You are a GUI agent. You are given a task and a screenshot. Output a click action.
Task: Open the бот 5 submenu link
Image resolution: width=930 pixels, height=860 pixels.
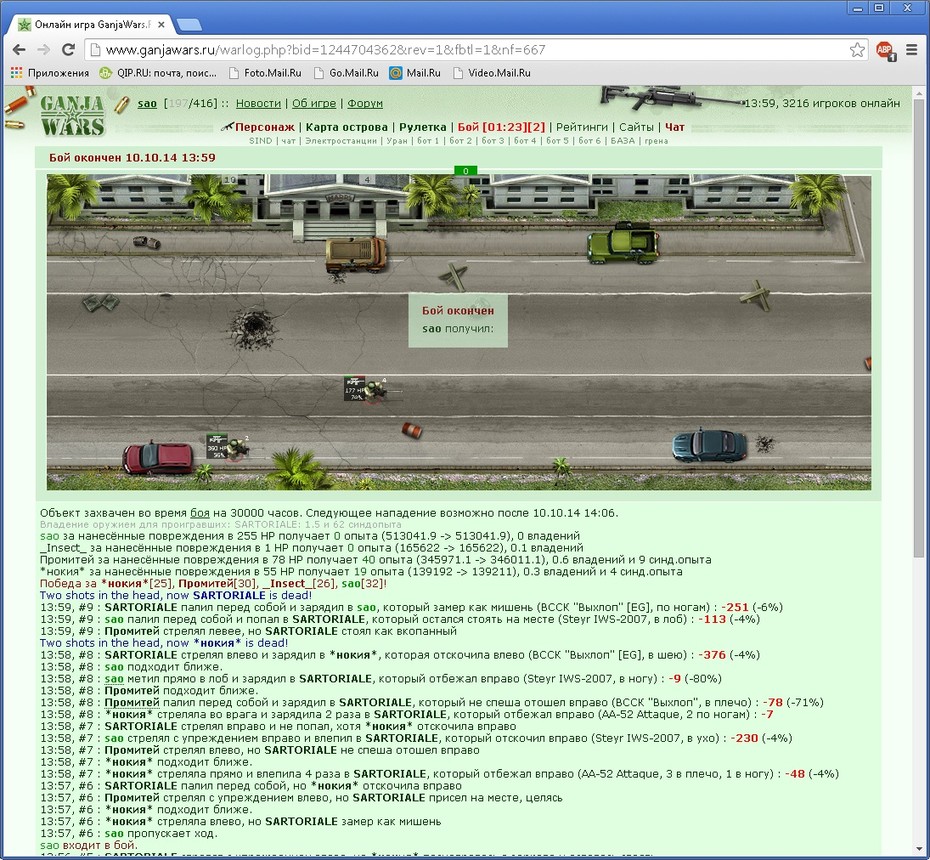[x=557, y=141]
